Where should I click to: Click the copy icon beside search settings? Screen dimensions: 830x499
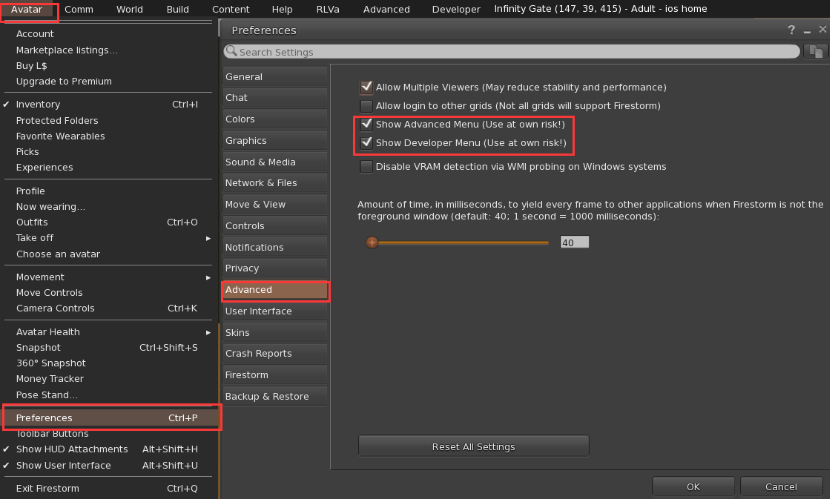point(816,51)
